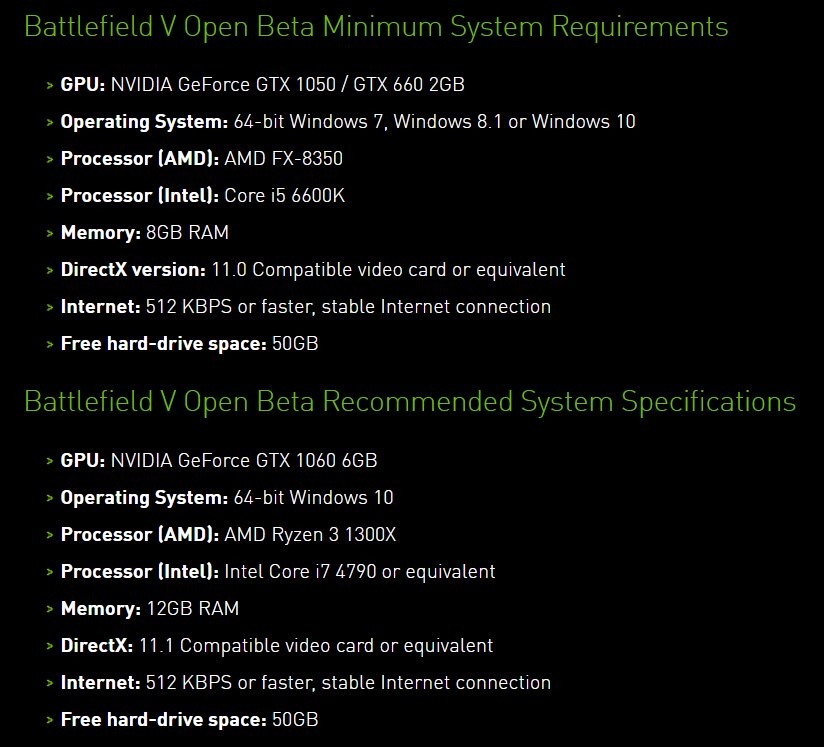This screenshot has height=747, width=824.
Task: Click the Recommended System Specifications heading
Action: (x=410, y=402)
